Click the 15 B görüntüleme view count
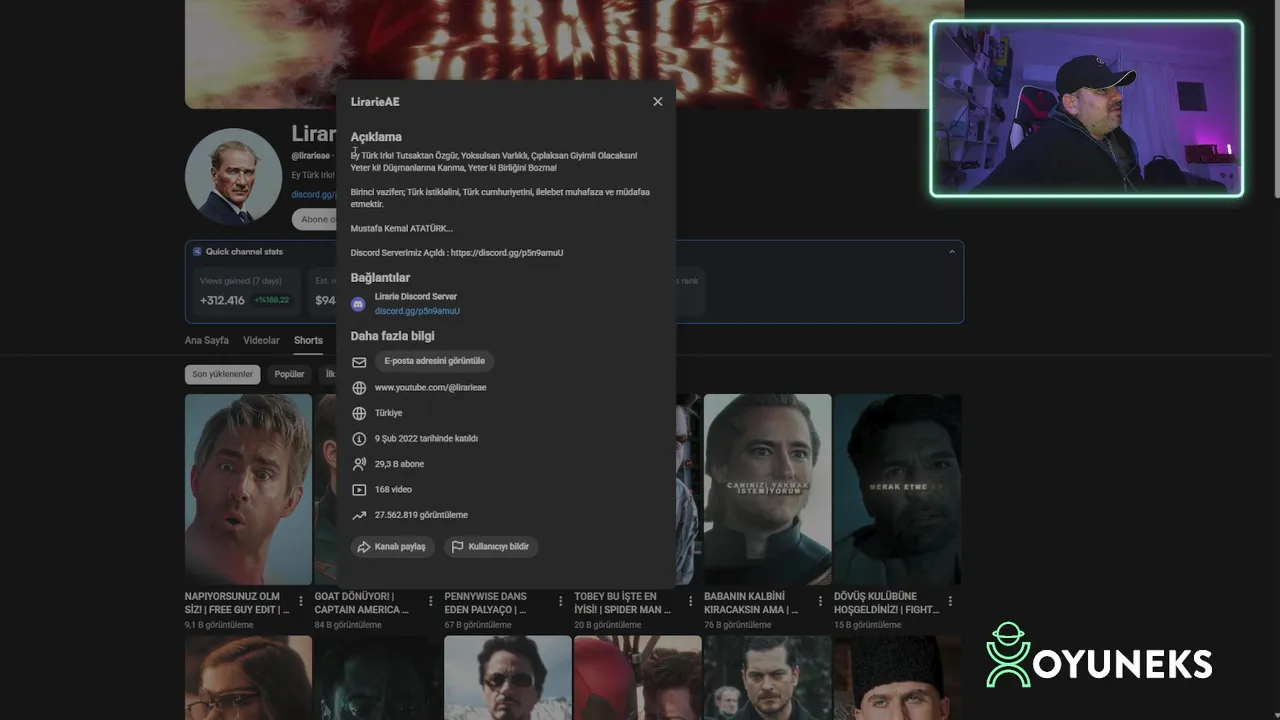The width and height of the screenshot is (1280, 720). 867,625
